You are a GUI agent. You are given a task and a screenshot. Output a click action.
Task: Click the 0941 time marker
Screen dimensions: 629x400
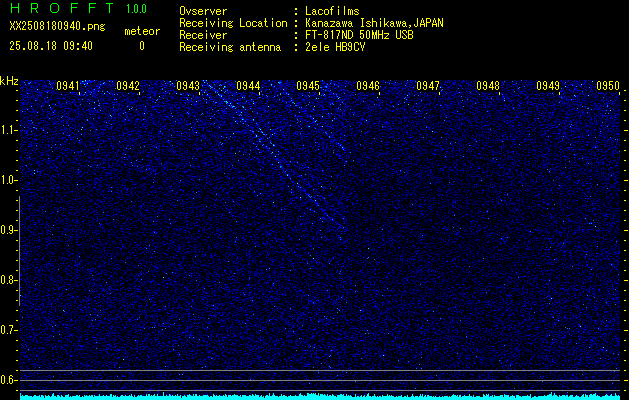pos(68,86)
